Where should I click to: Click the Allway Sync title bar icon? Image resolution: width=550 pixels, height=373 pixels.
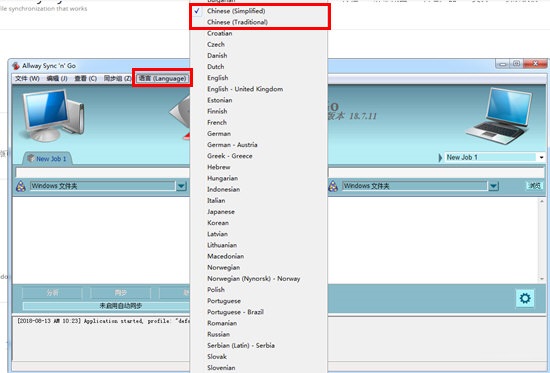[x=16, y=66]
